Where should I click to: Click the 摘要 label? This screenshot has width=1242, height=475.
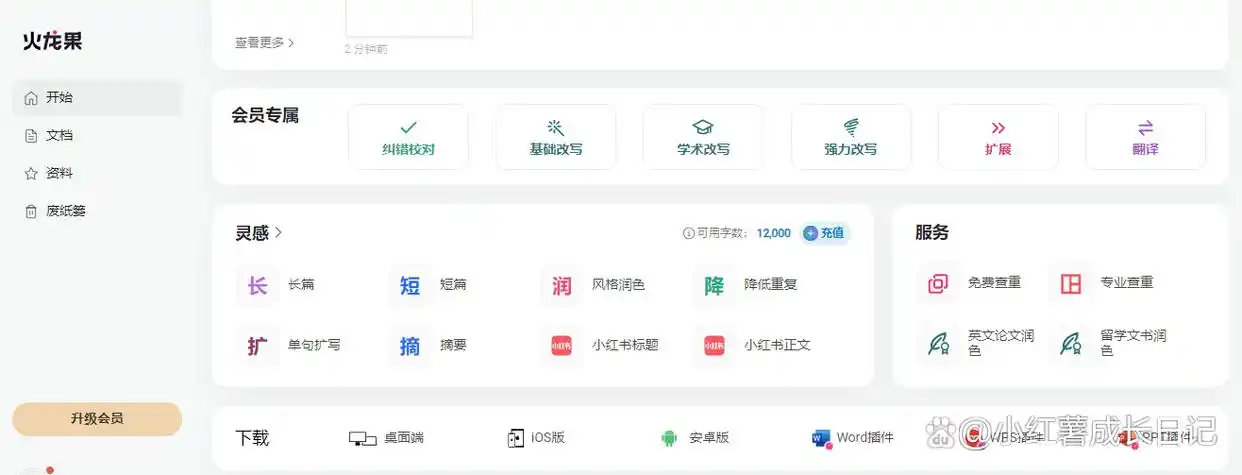click(x=453, y=346)
